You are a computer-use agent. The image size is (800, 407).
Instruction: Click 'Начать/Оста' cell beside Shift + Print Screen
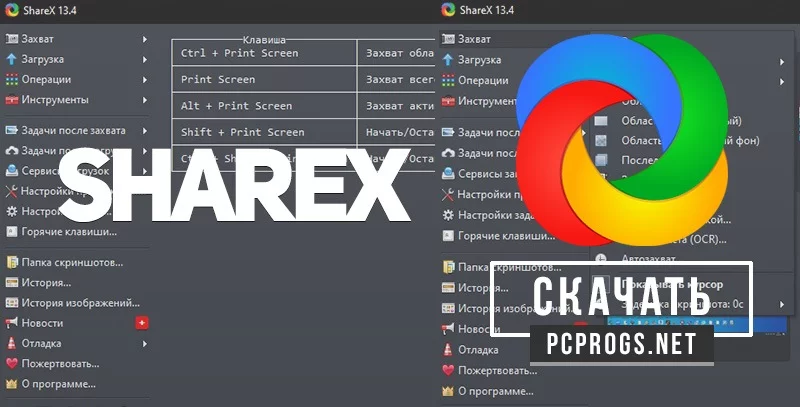tap(396, 132)
